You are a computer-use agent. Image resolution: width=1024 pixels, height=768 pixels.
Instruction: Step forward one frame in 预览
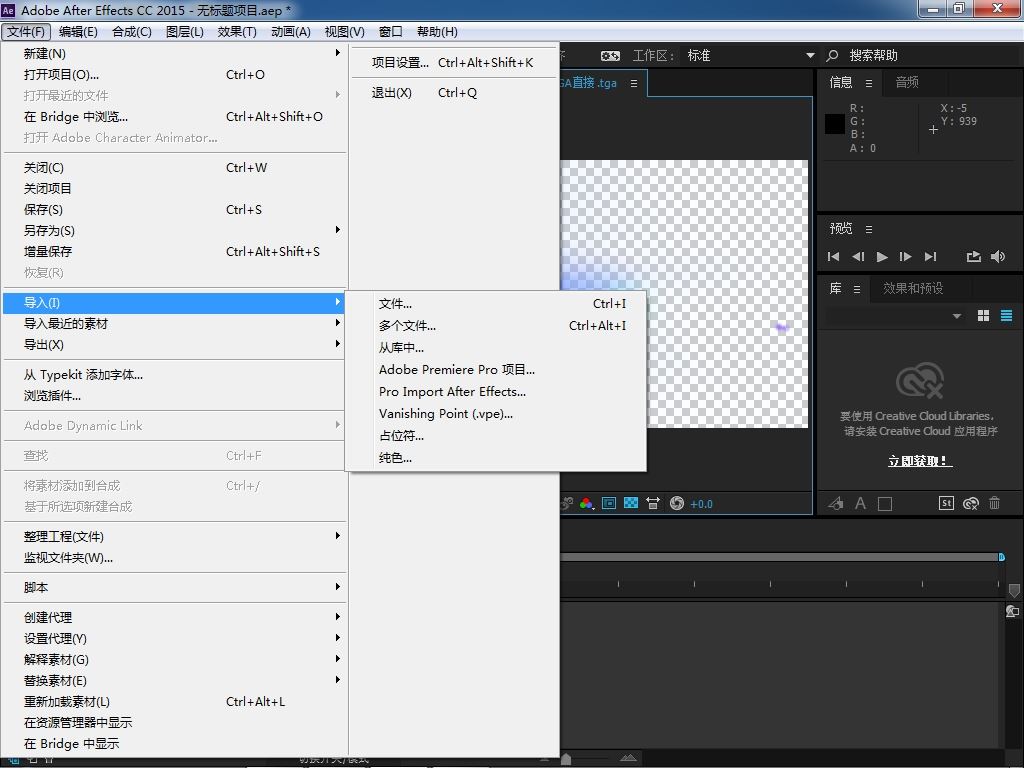click(x=905, y=257)
